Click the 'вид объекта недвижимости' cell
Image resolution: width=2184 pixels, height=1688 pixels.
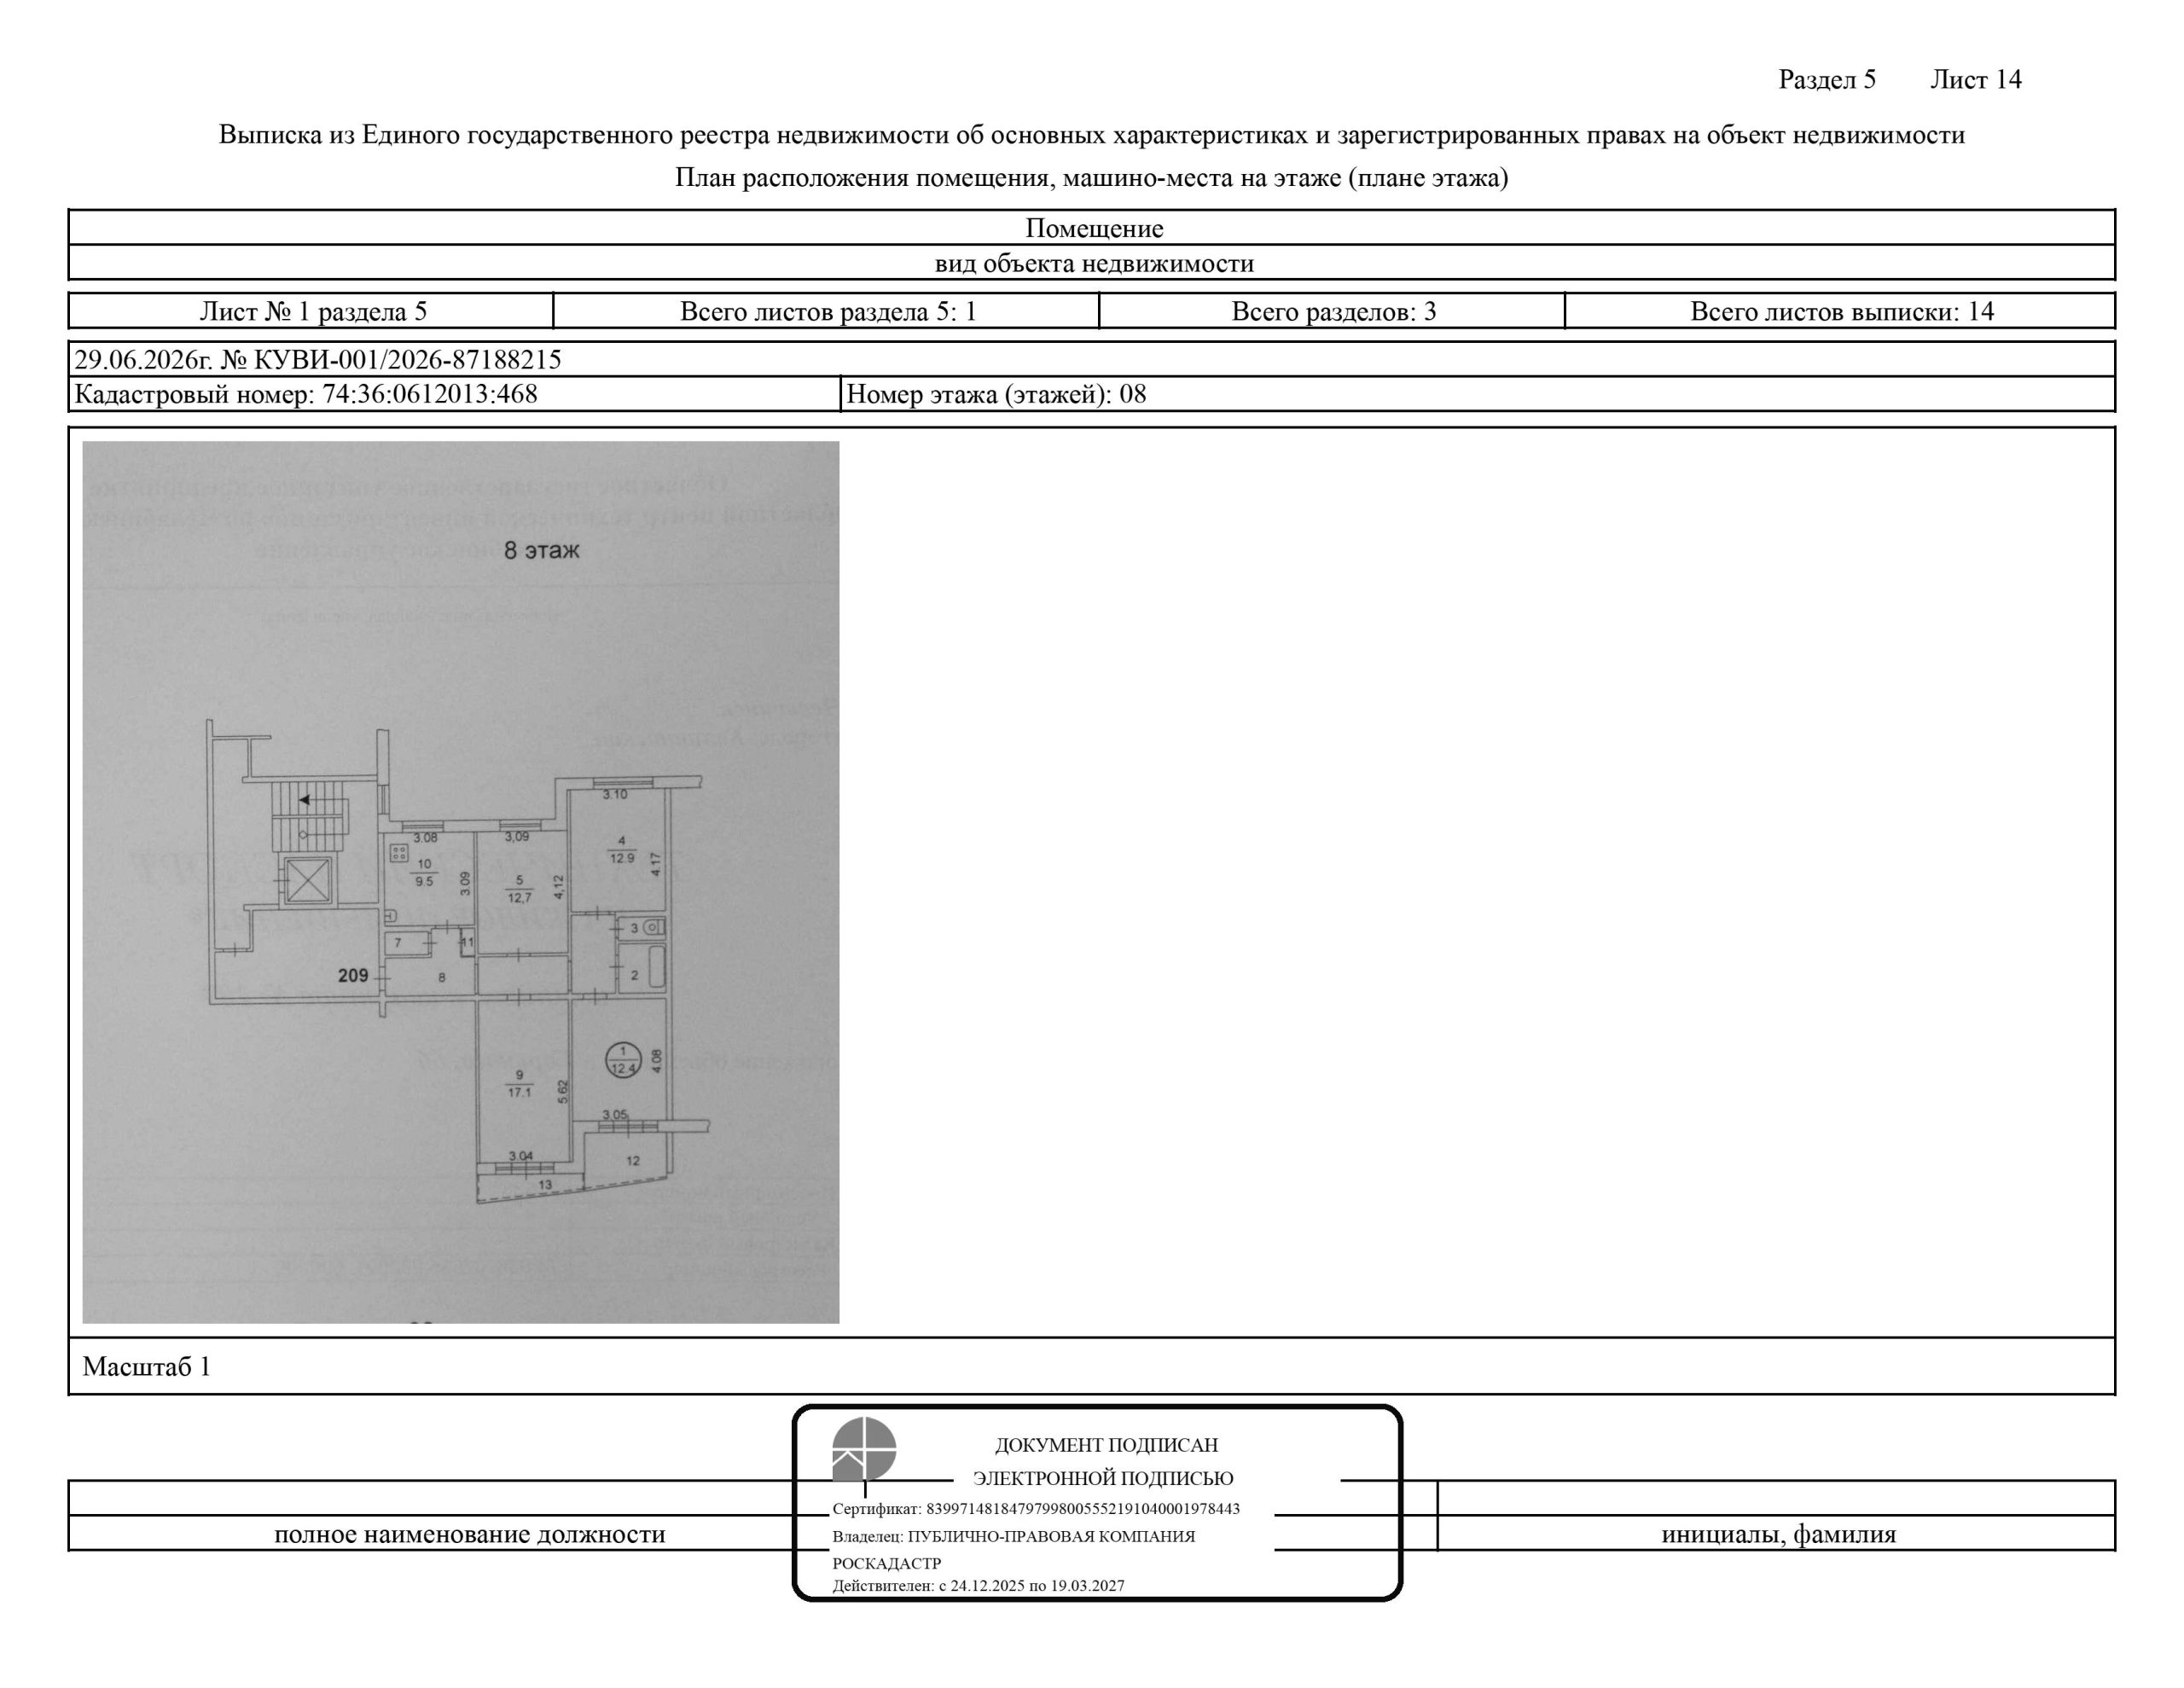(x=1092, y=263)
